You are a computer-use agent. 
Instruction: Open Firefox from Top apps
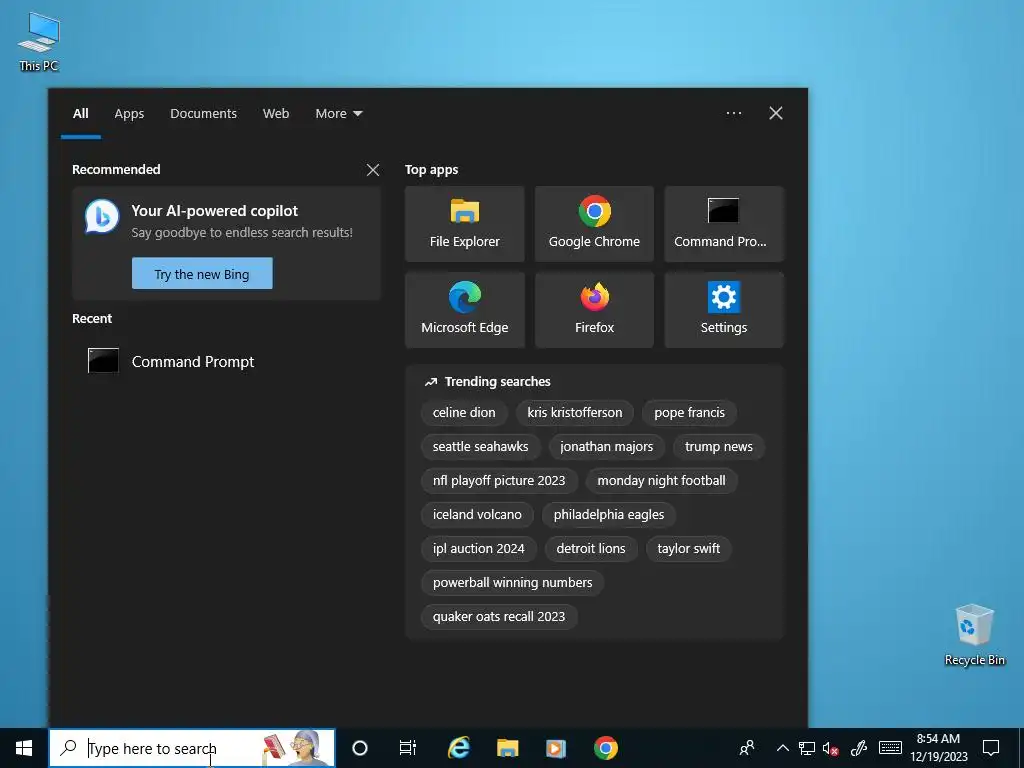coord(594,310)
